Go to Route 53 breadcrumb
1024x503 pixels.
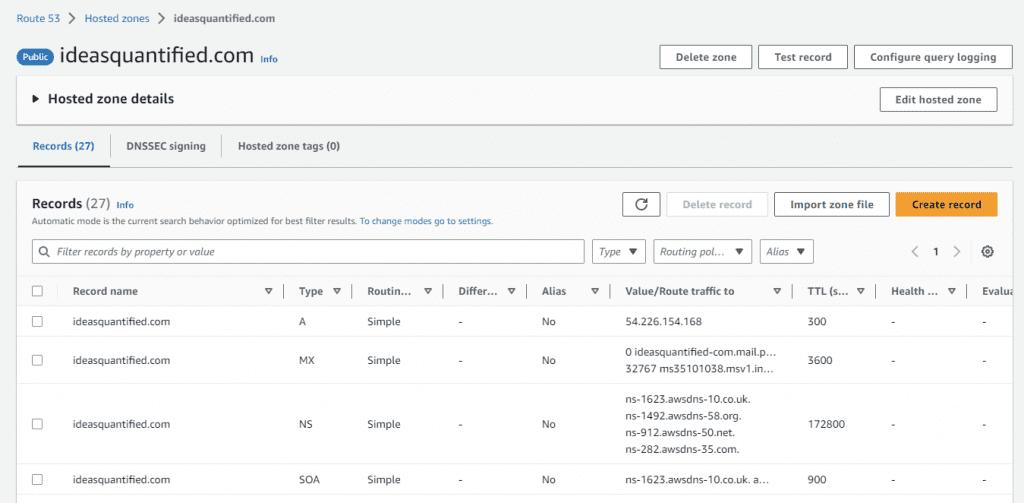[x=39, y=18]
